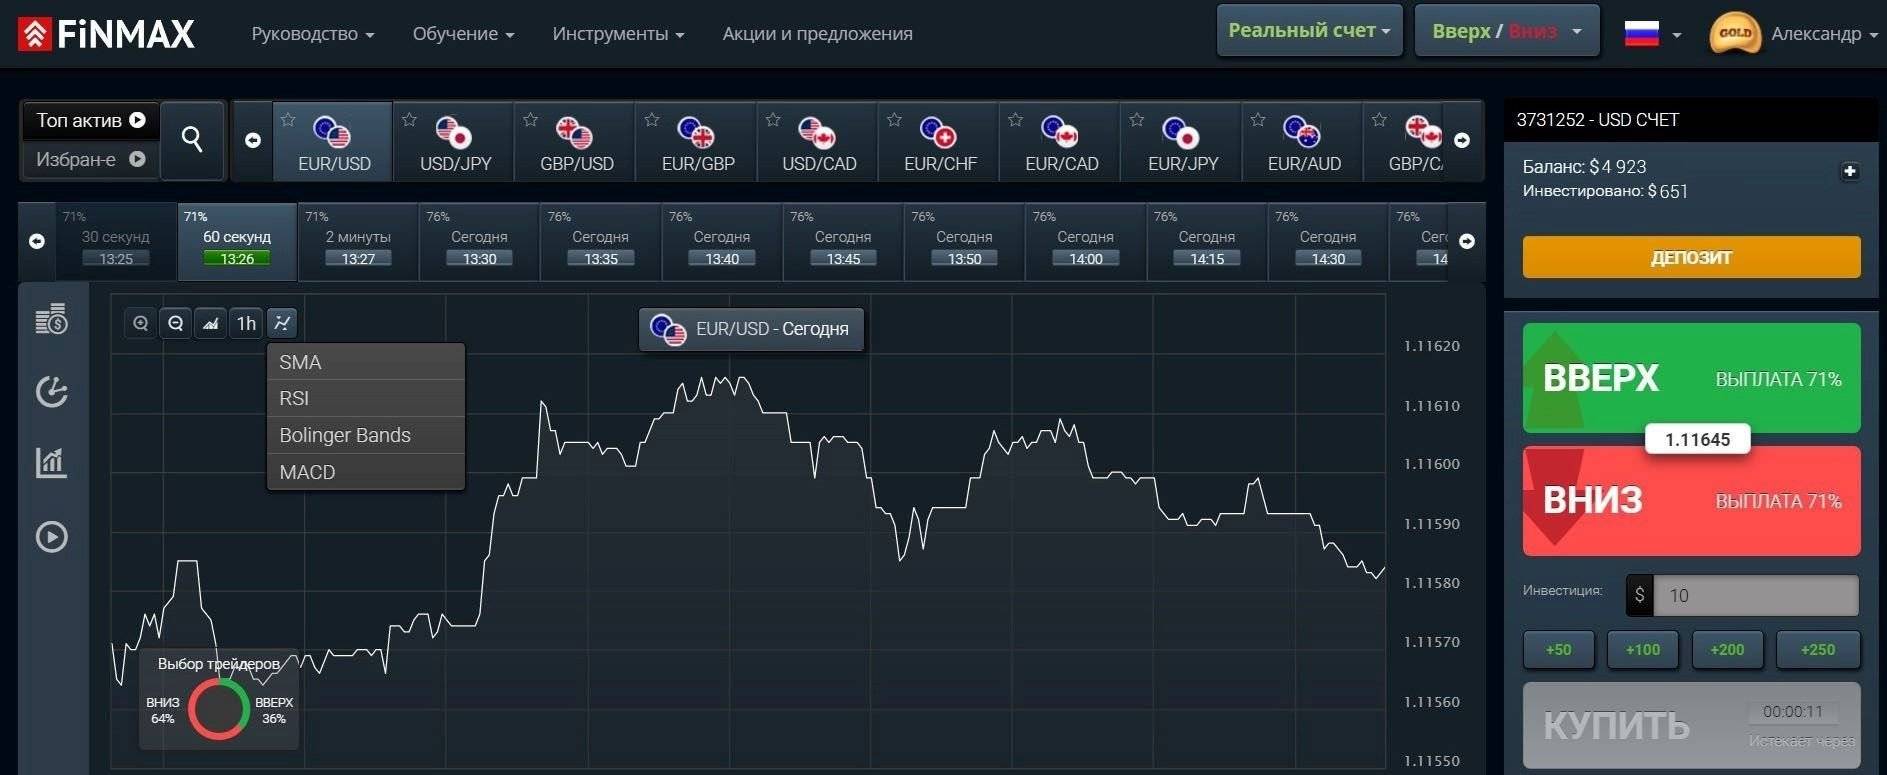Click the asset search magnifier icon
This screenshot has width=1887, height=775.
point(192,140)
